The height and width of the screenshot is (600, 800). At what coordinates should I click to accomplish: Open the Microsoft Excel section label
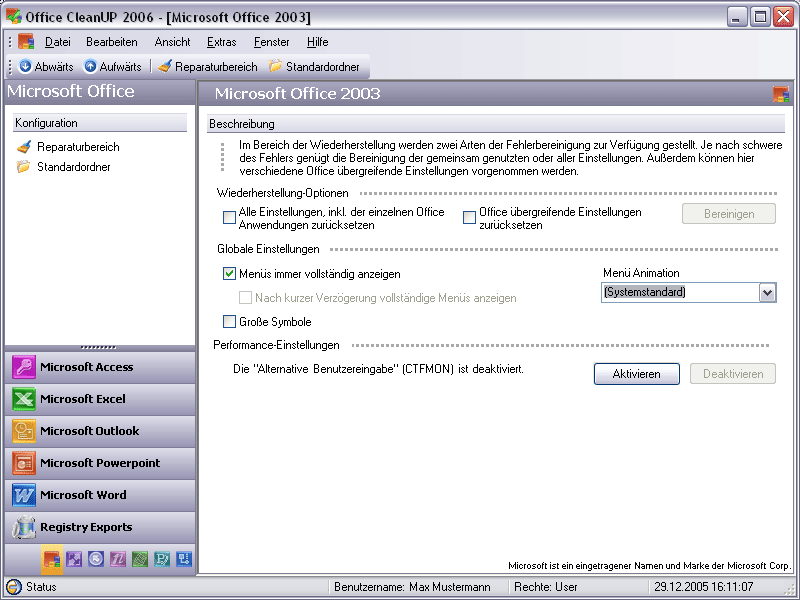tap(83, 399)
